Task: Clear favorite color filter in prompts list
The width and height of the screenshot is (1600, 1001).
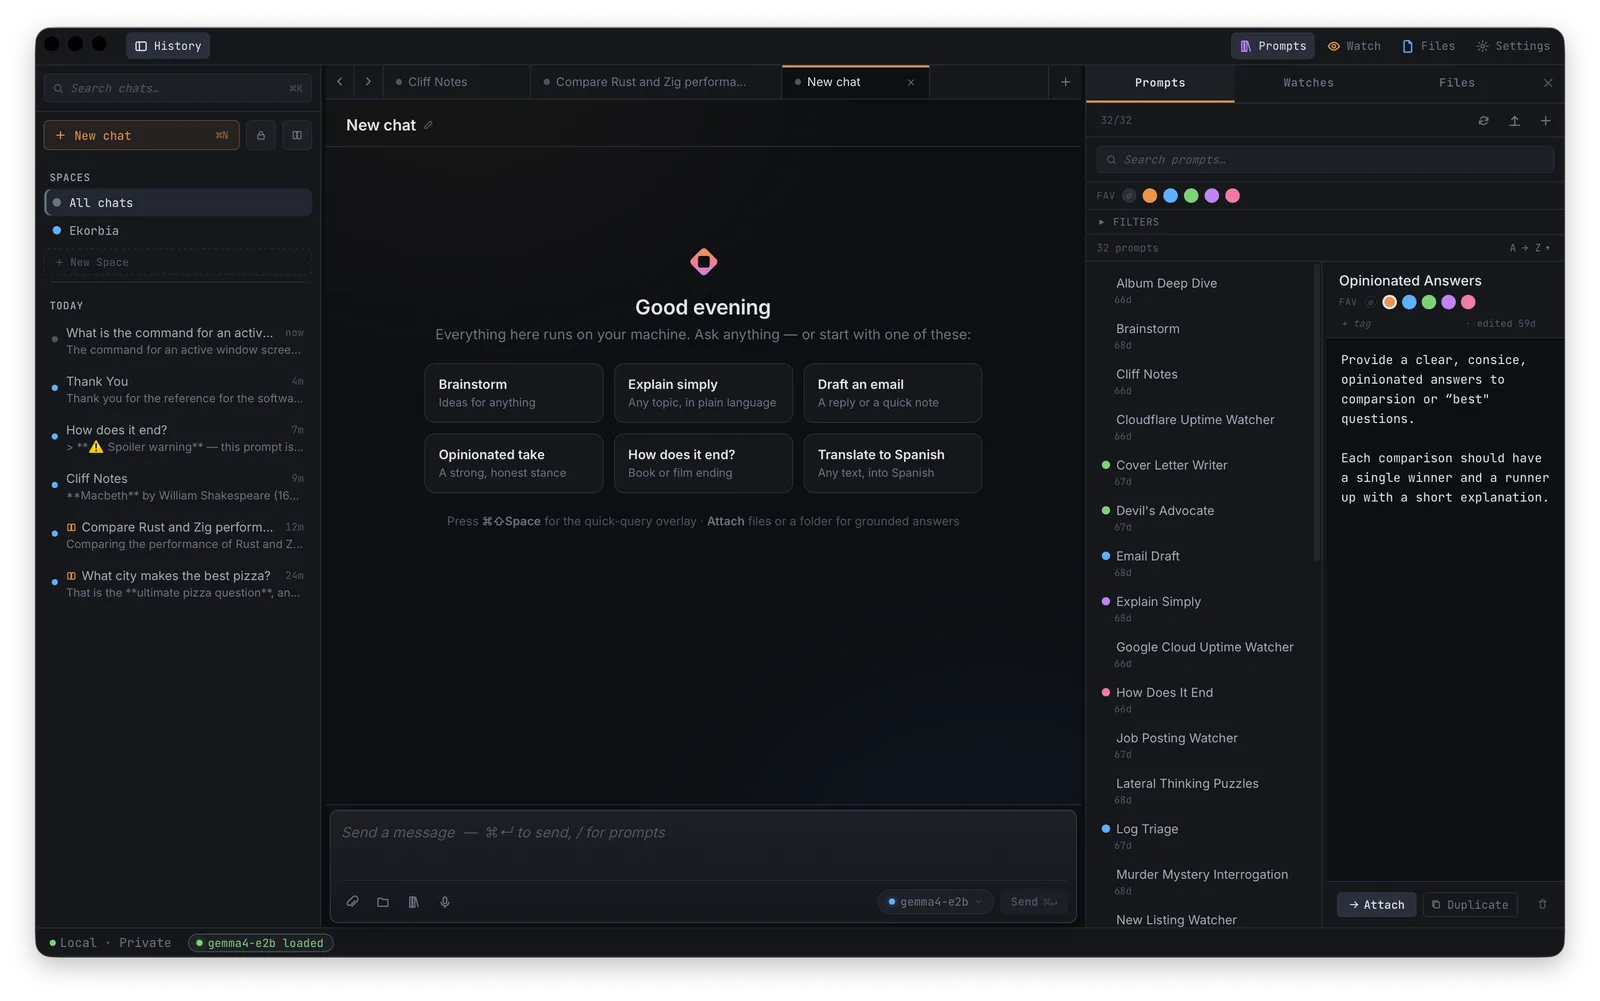Action: pyautogui.click(x=1129, y=196)
